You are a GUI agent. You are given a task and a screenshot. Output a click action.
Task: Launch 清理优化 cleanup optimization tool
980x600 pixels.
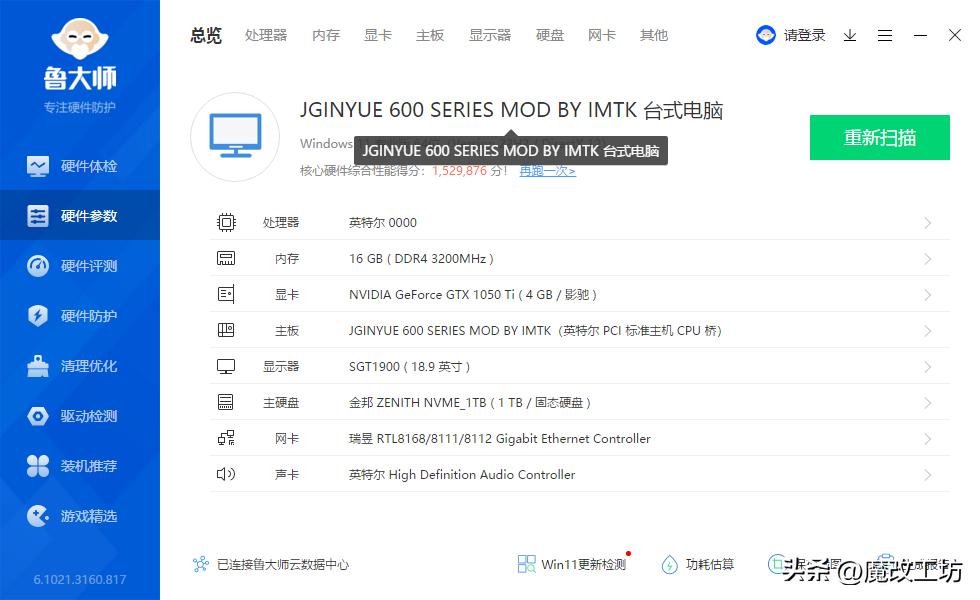point(80,366)
